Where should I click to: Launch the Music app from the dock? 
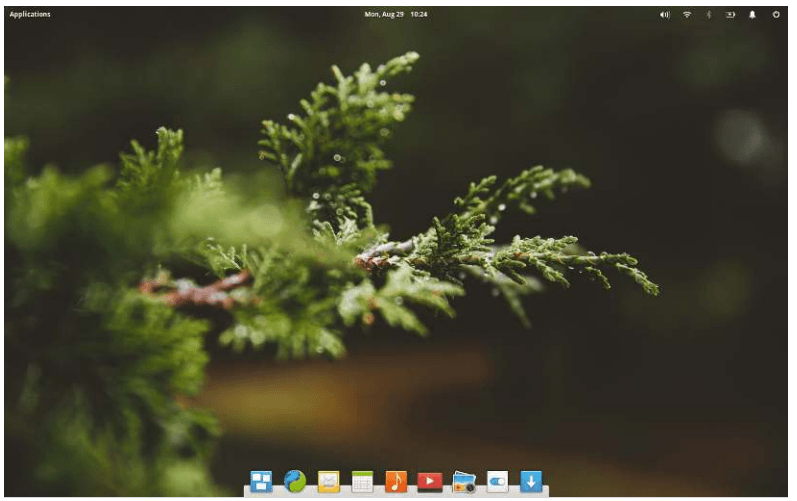coord(396,481)
